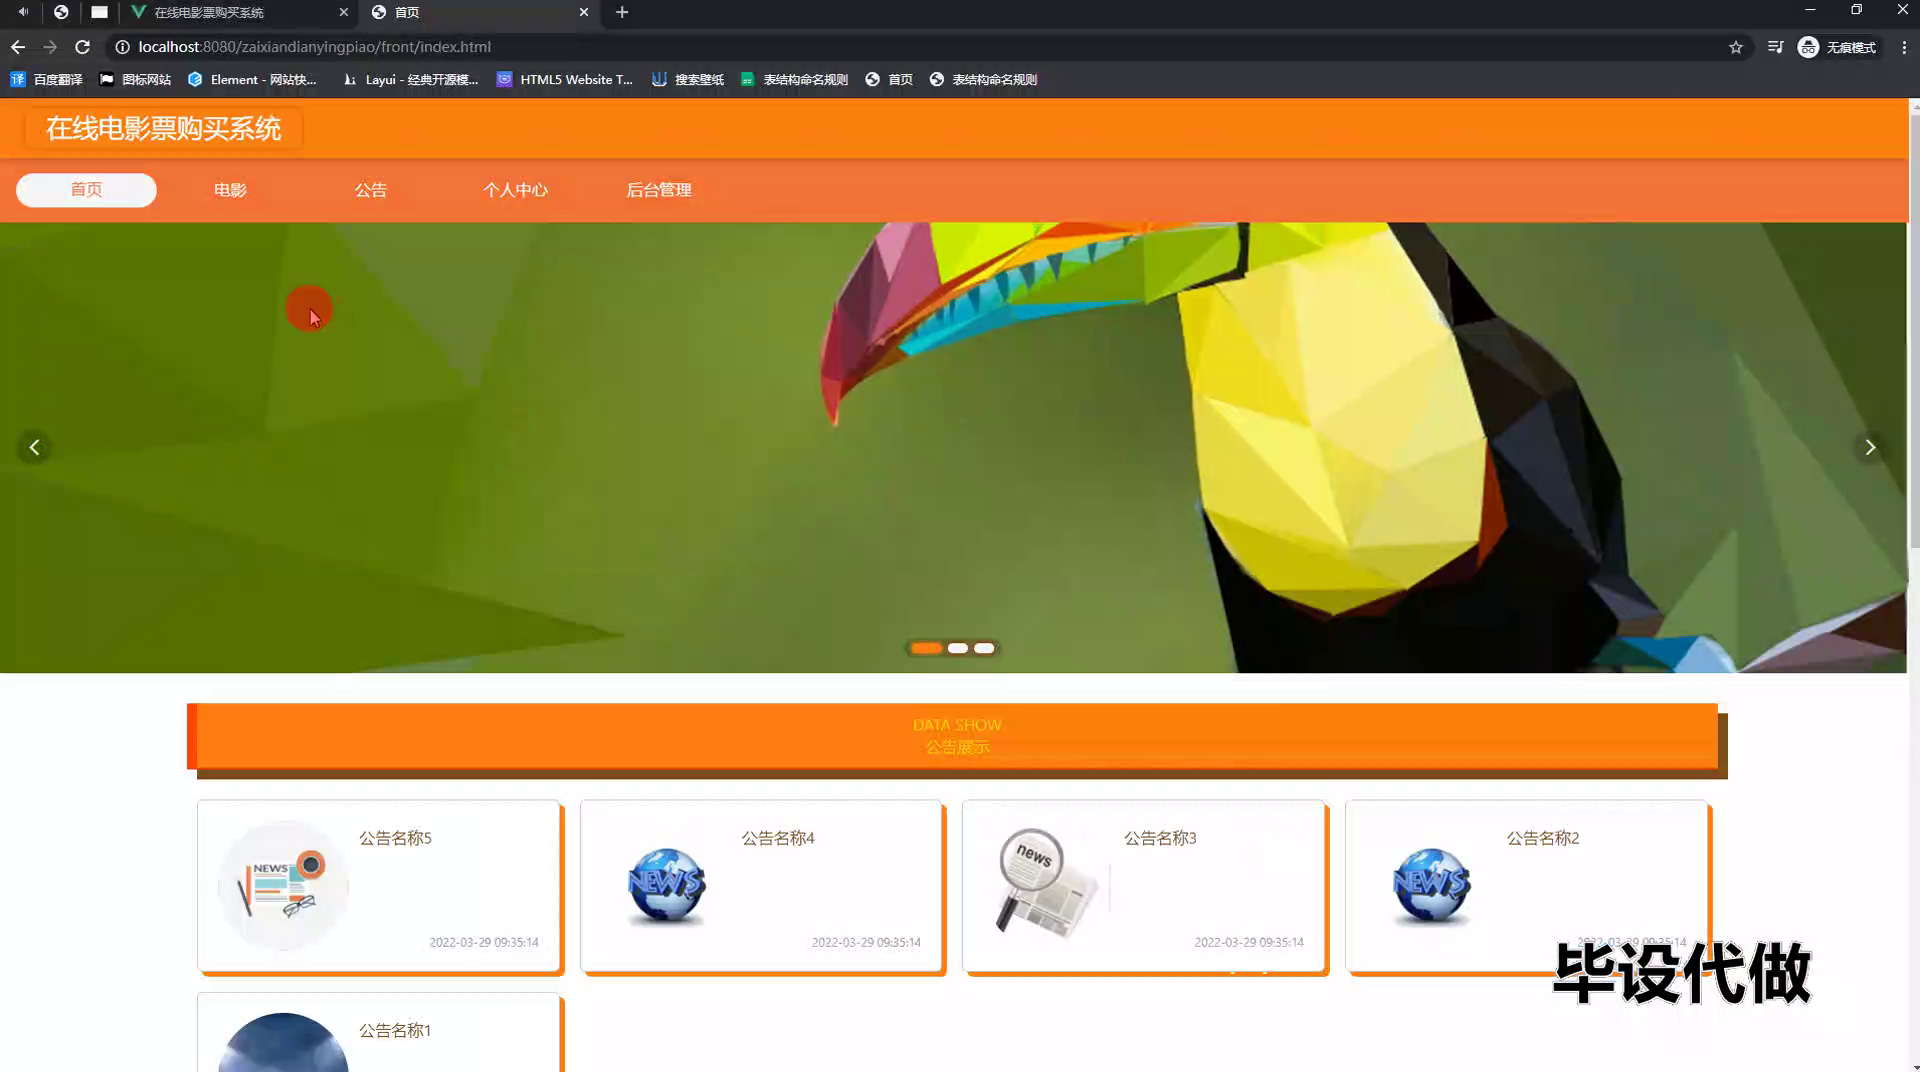
Task: Click the NEWS globe image on 公告名称2
Action: click(x=1431, y=886)
